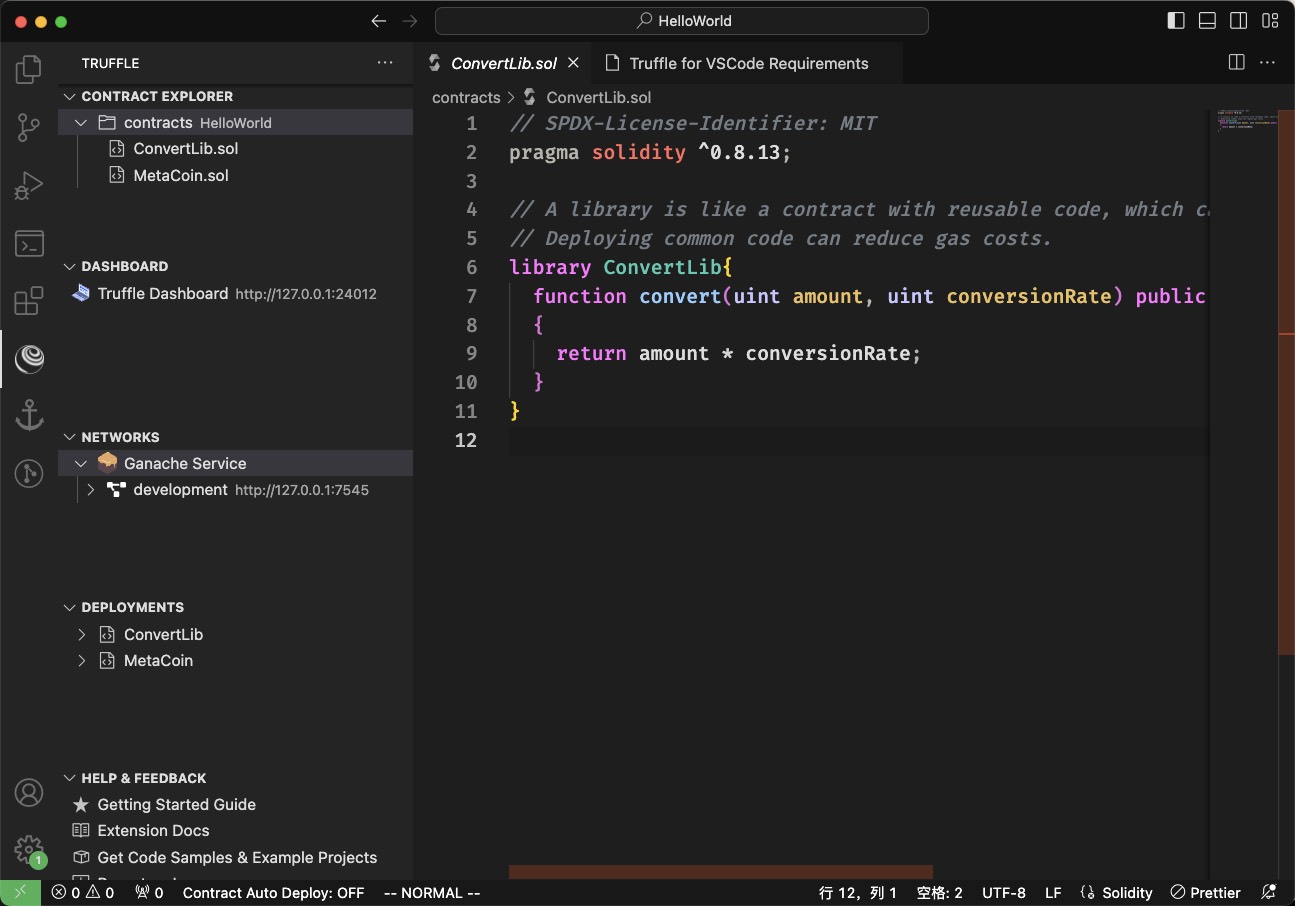Image resolution: width=1295 pixels, height=906 pixels.
Task: Split the editor to the right
Action: [1237, 63]
